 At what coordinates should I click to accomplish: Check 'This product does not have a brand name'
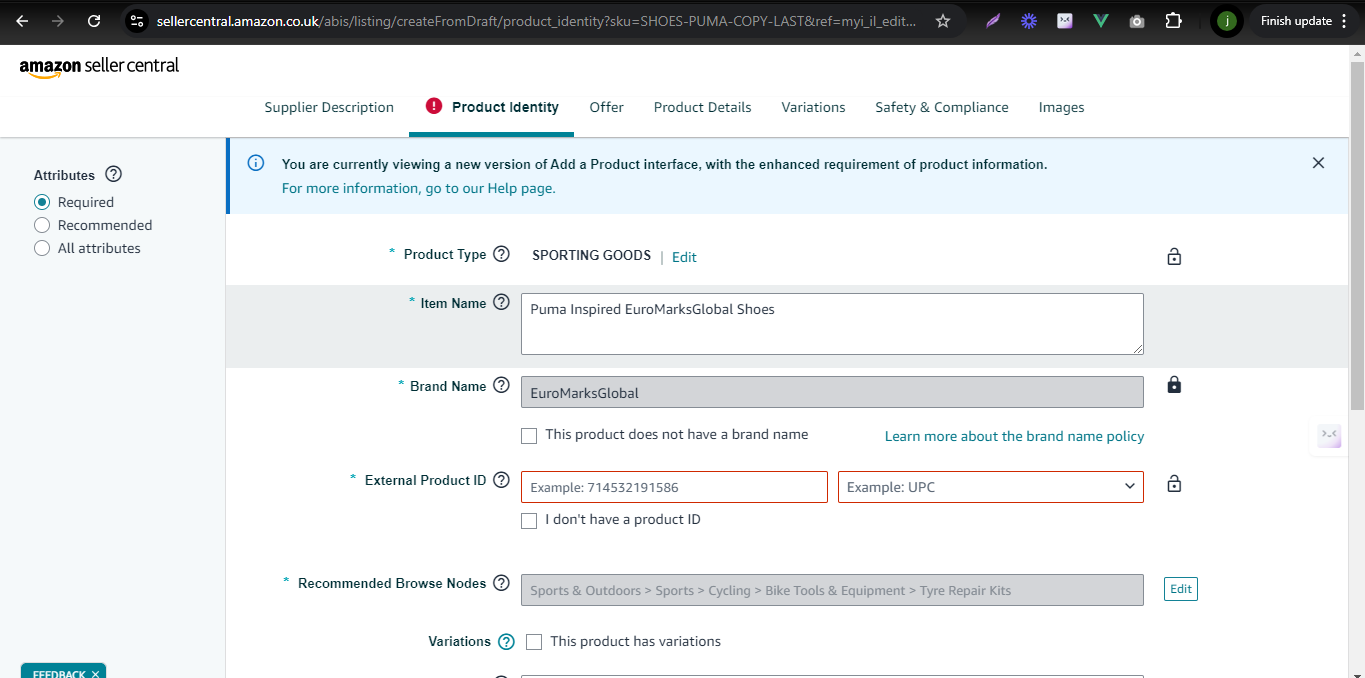pos(529,436)
